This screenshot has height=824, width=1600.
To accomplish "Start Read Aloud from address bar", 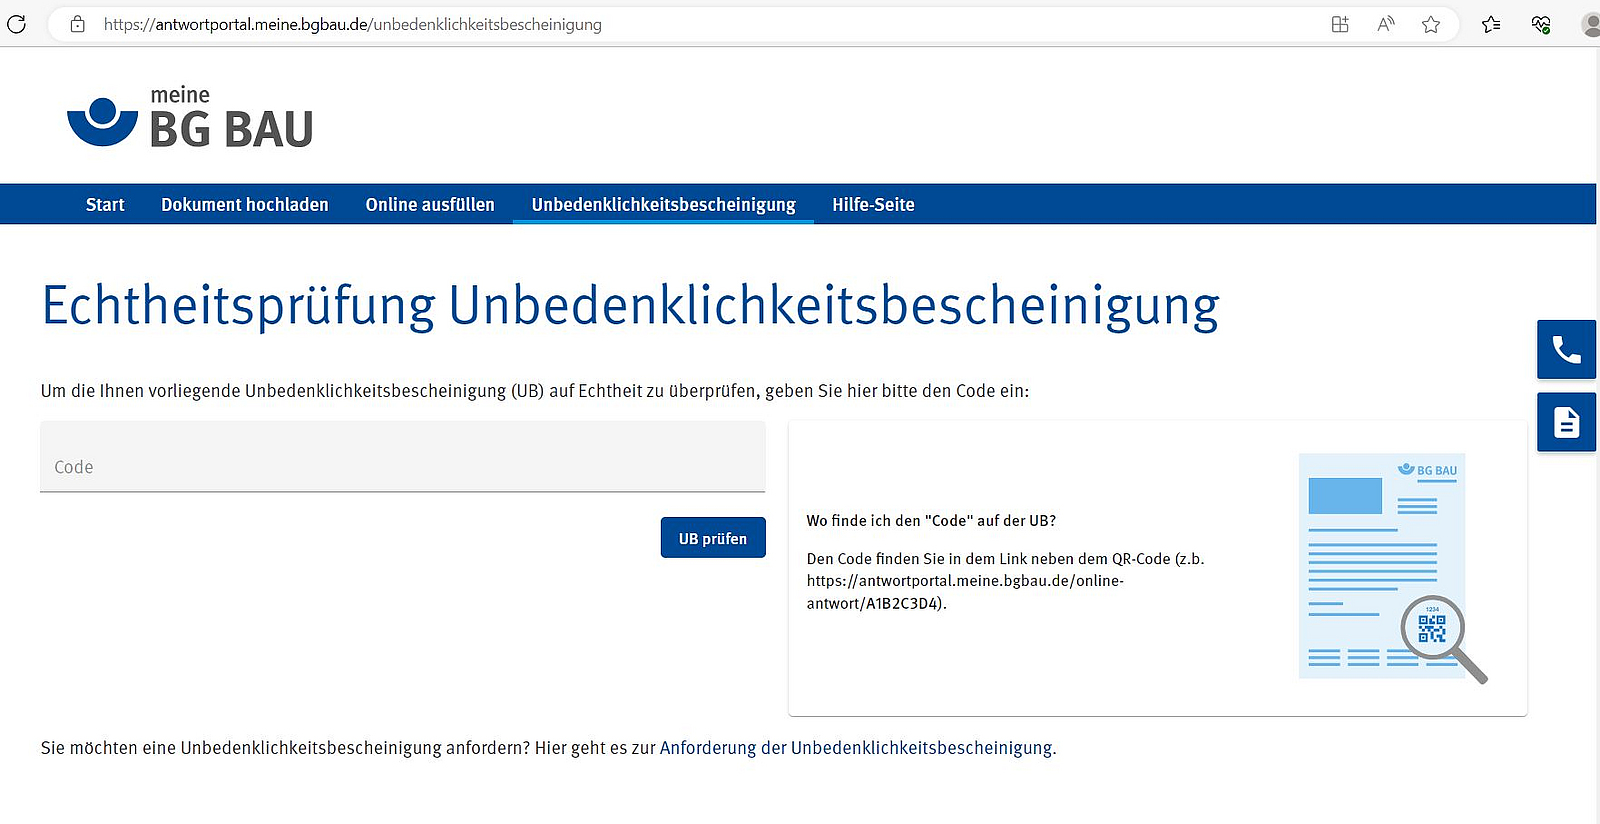I will pyautogui.click(x=1385, y=24).
